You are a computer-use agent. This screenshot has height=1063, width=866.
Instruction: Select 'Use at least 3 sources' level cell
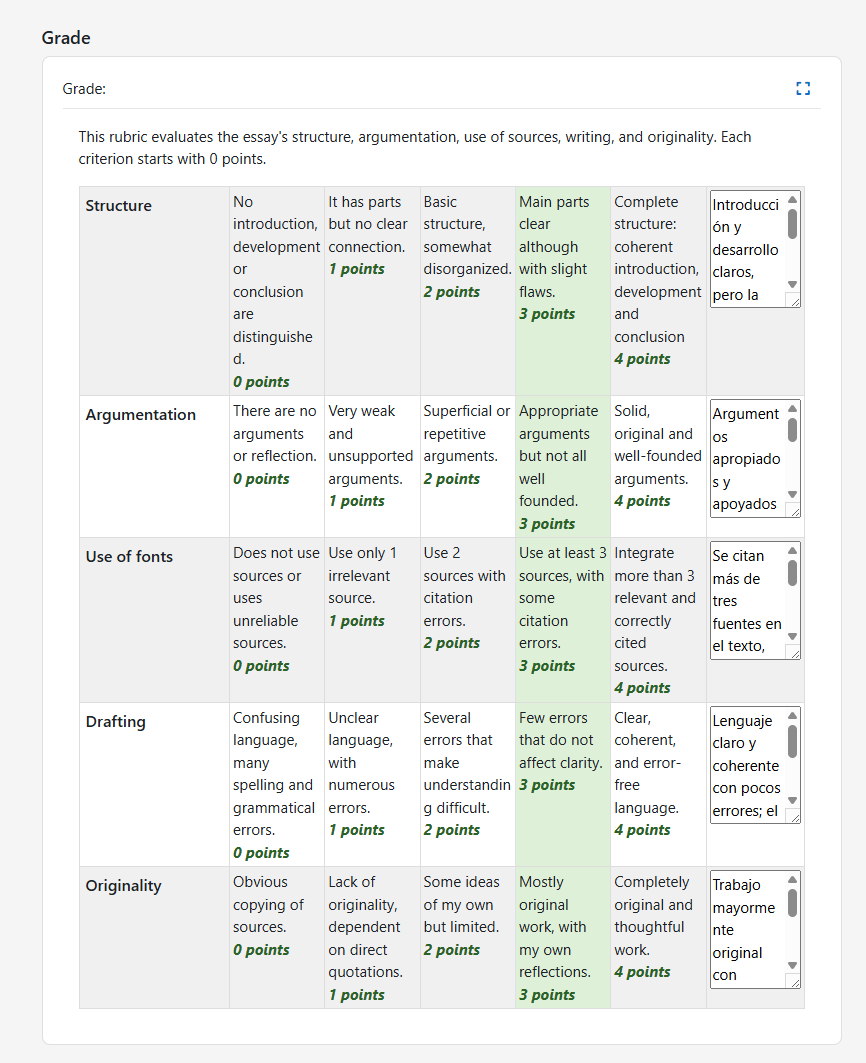[561, 619]
